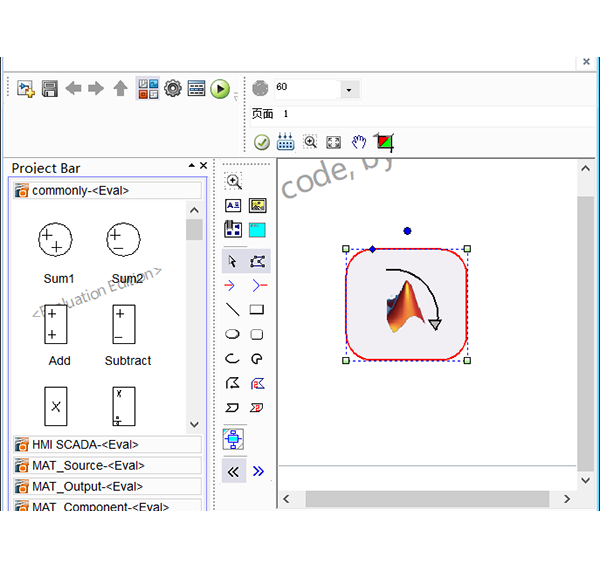Click canvas vertical scrollbar up arrow
Screen dimensions: 600x564
coord(585,169)
